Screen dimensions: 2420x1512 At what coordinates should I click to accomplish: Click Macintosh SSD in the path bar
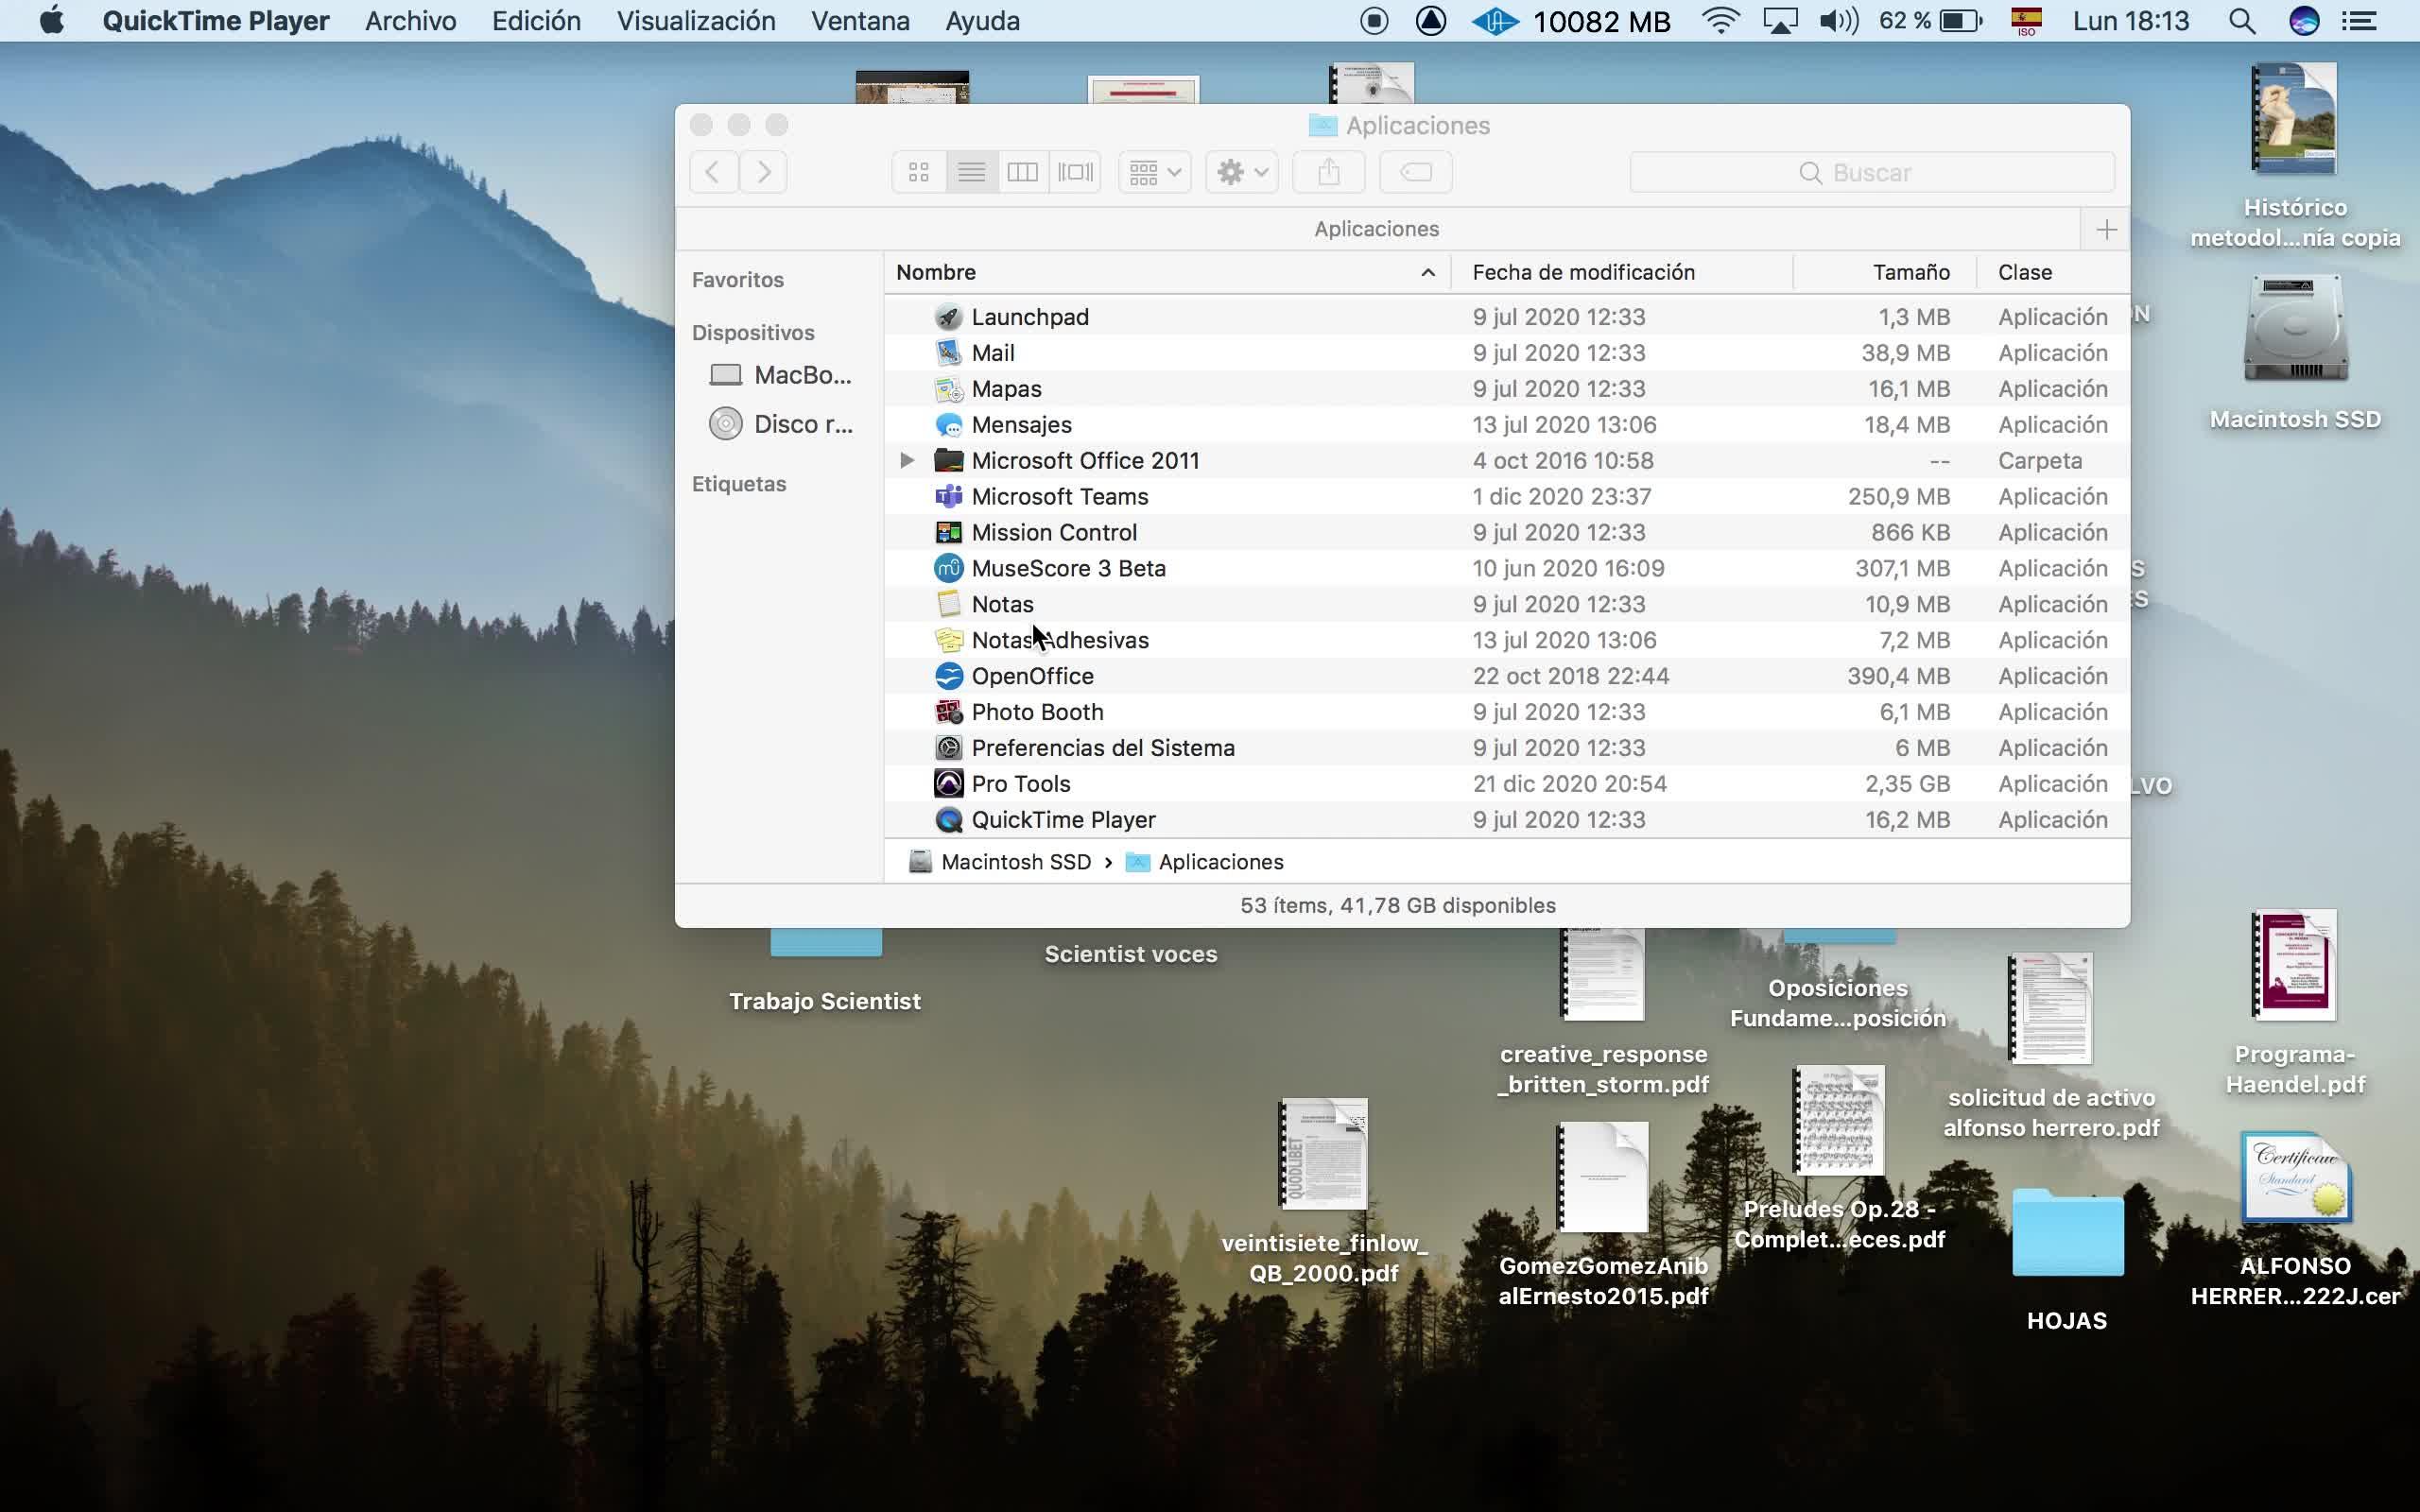coord(1014,862)
